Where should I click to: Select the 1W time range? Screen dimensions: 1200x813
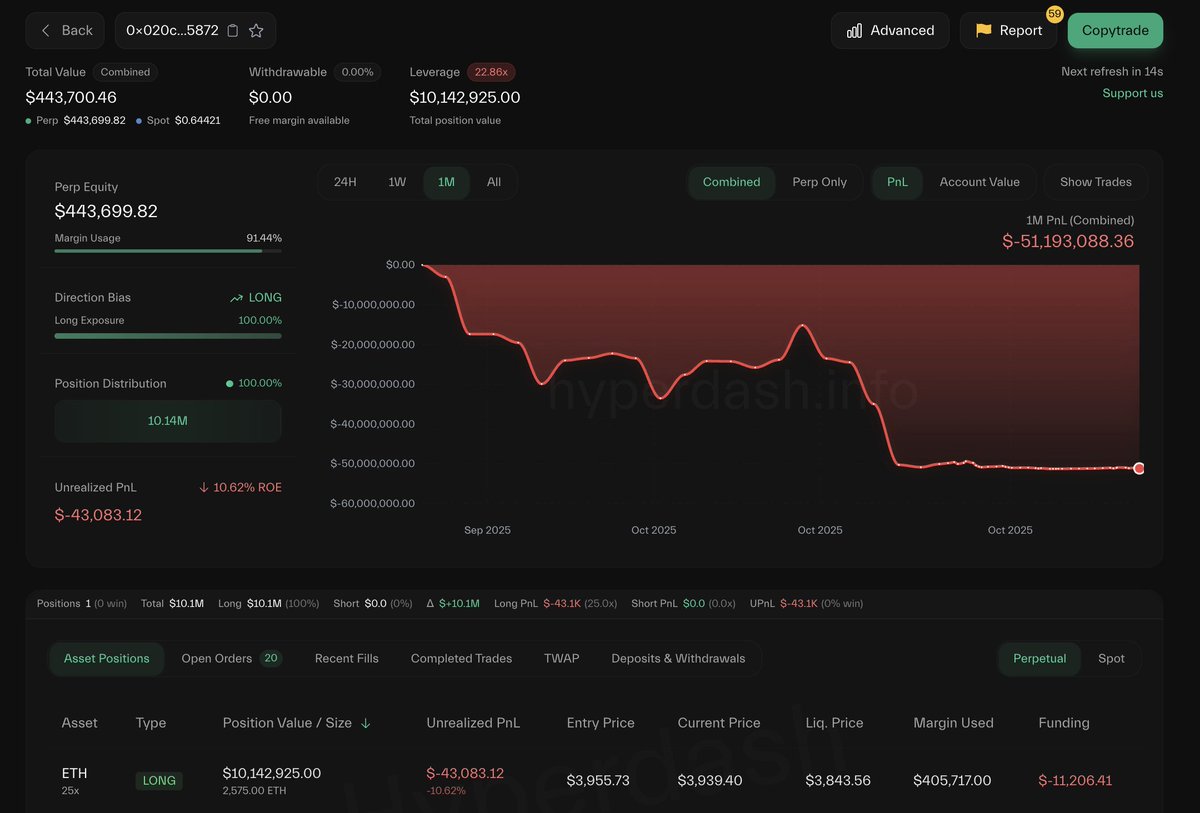(x=397, y=182)
